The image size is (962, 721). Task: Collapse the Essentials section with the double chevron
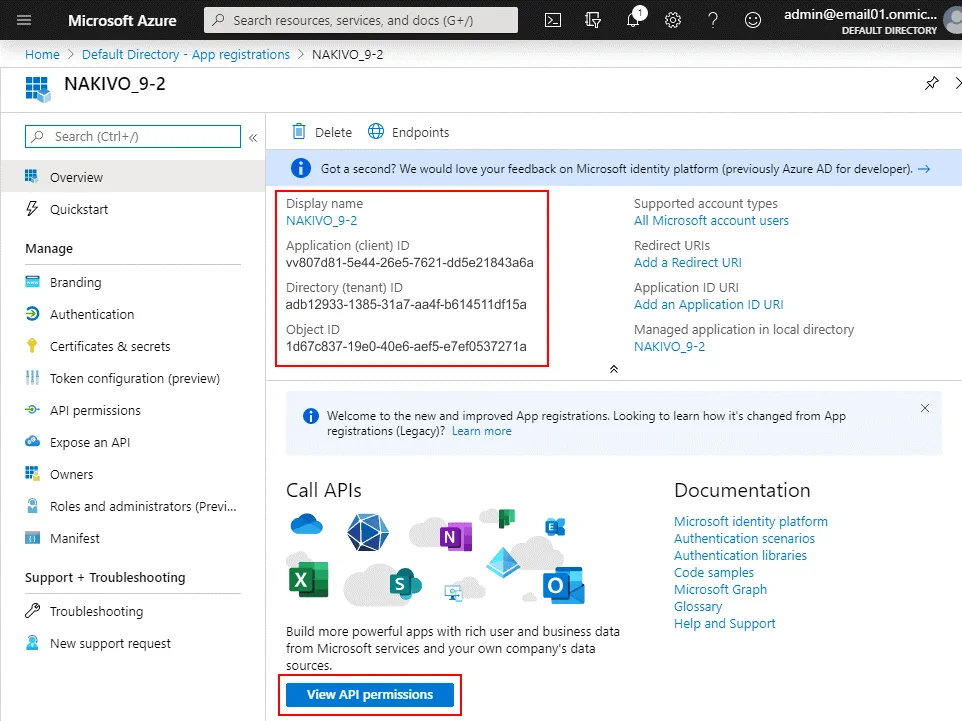click(x=612, y=368)
